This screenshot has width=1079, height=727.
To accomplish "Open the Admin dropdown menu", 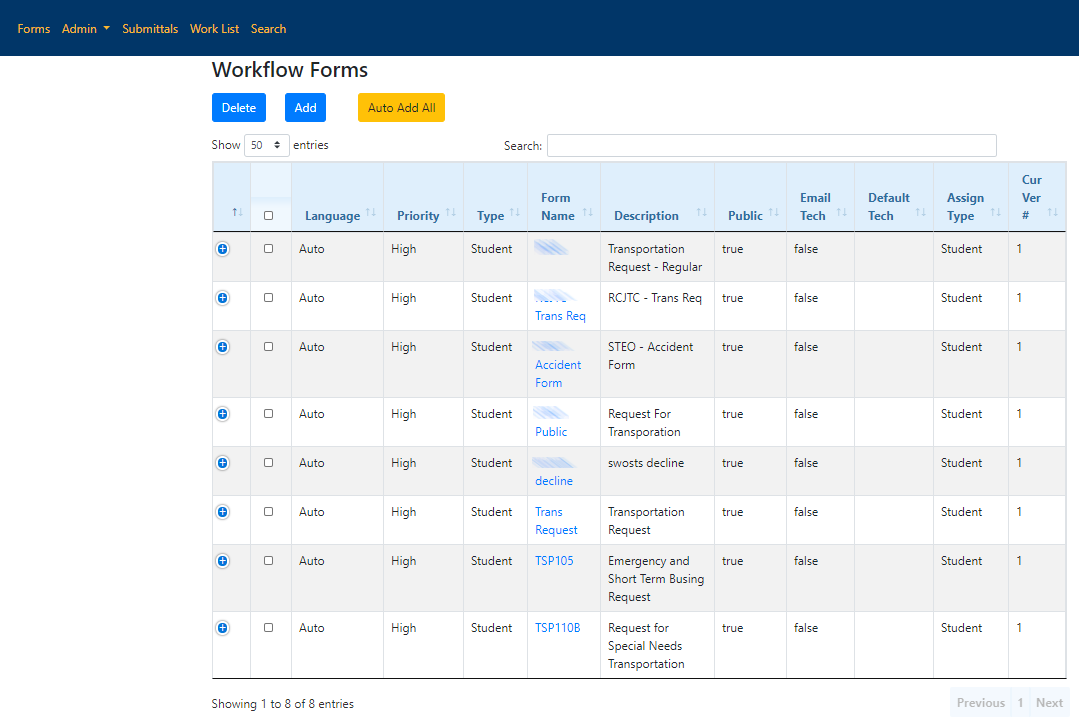I will [x=86, y=29].
